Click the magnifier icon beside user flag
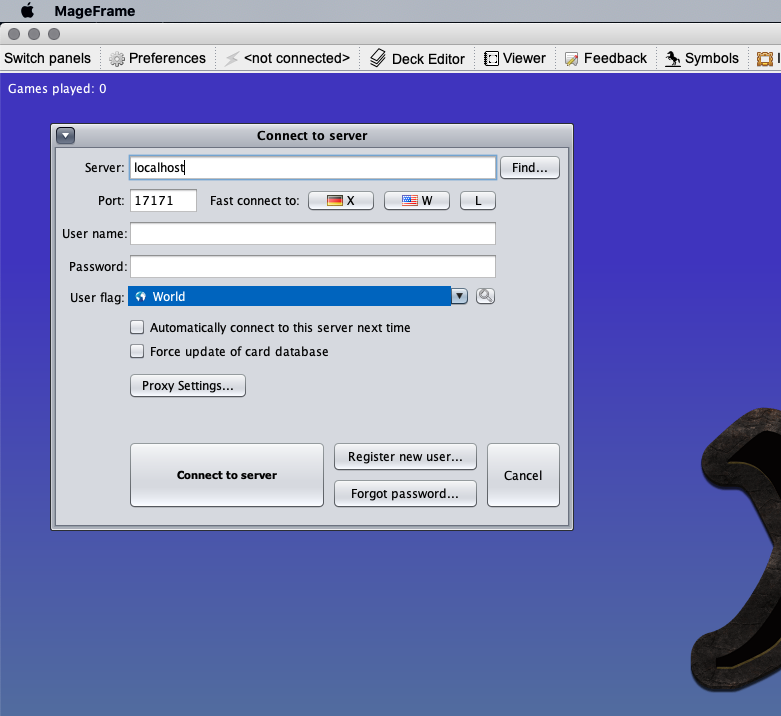Image resolution: width=781 pixels, height=716 pixels. pos(486,296)
